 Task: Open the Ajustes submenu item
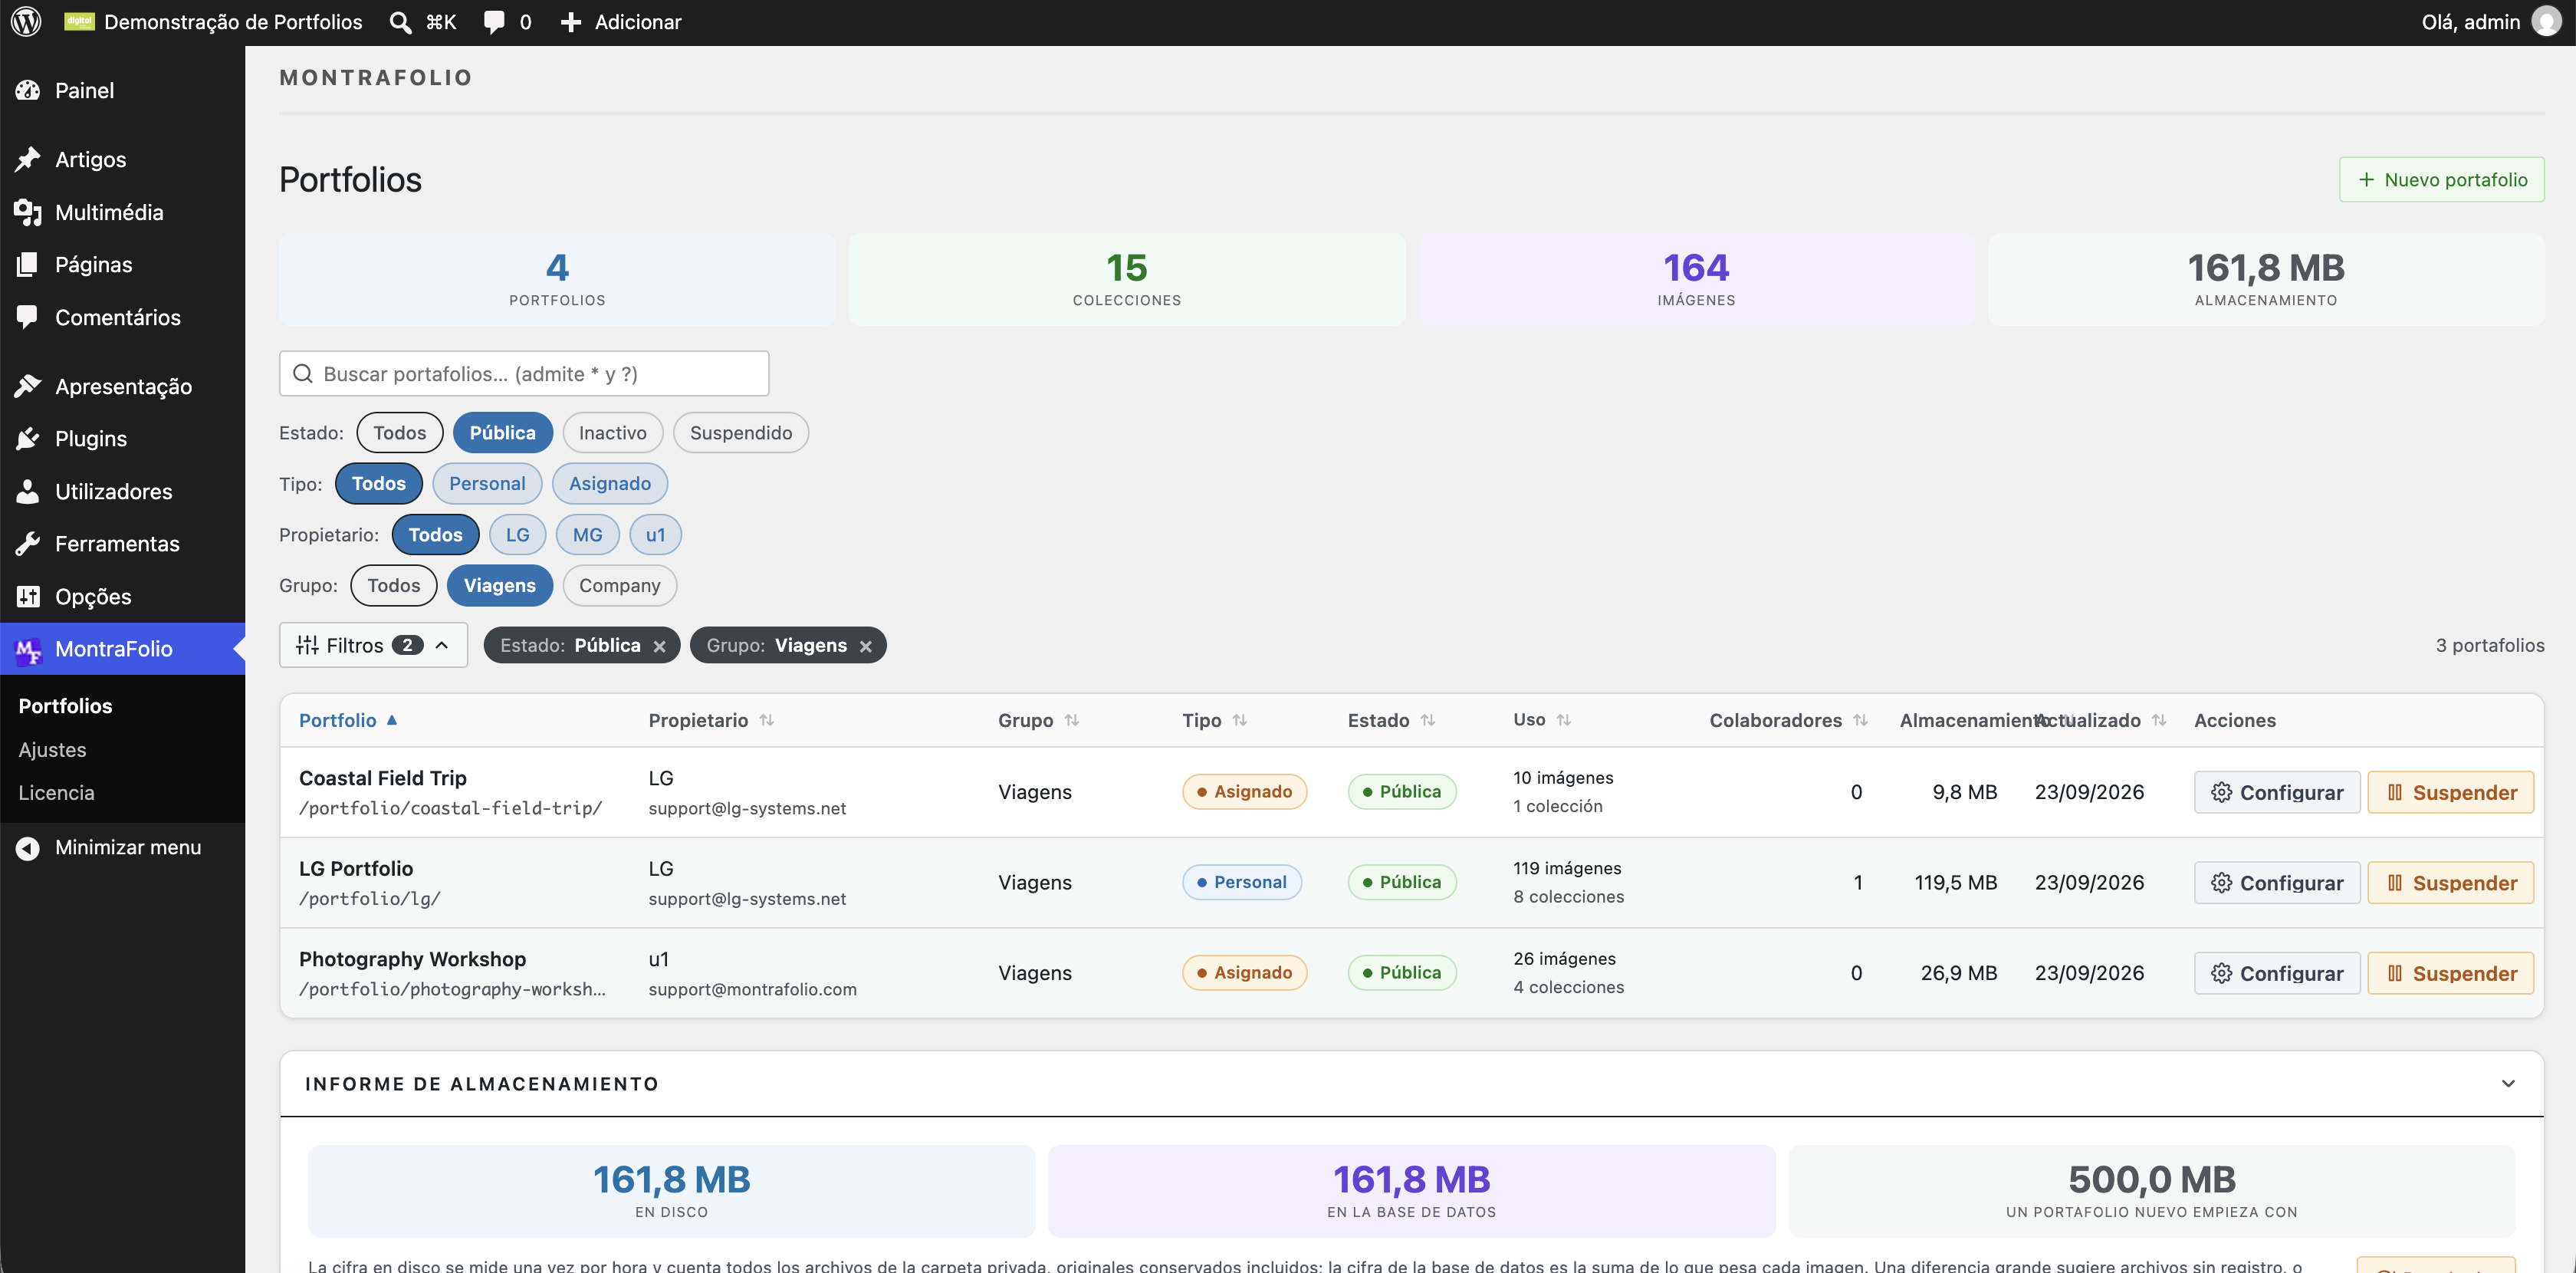[52, 750]
